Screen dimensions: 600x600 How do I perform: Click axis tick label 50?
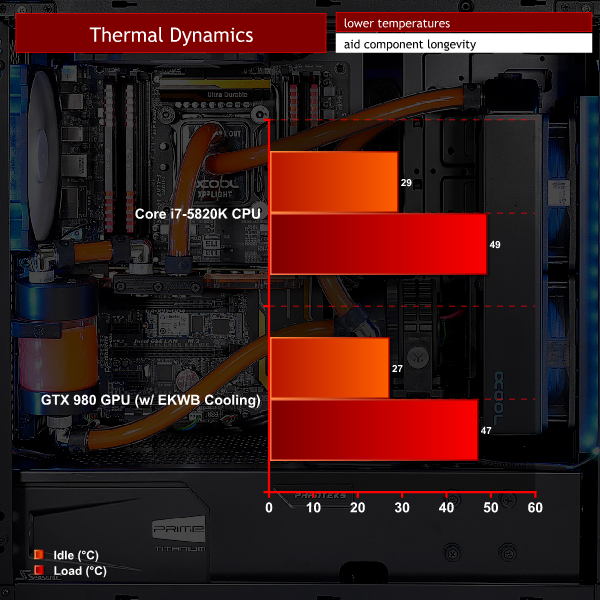(x=491, y=507)
